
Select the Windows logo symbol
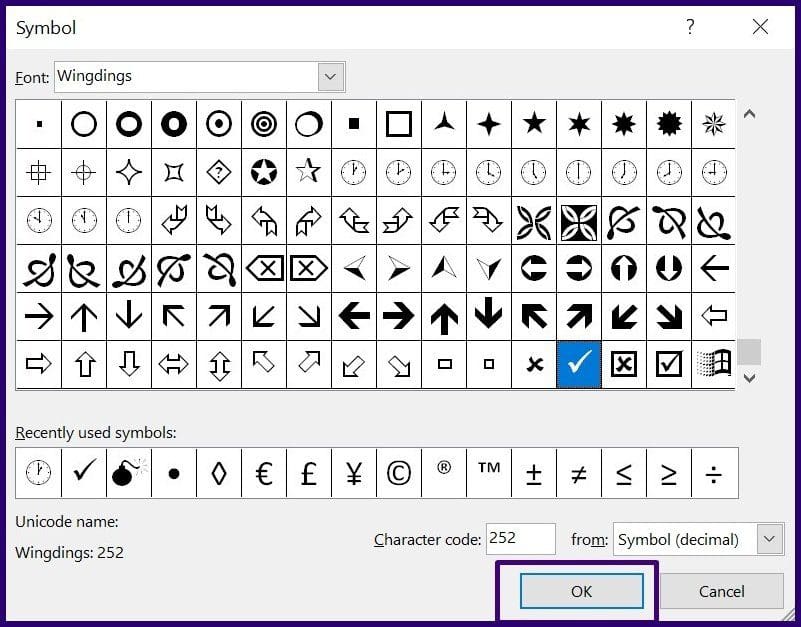[713, 364]
